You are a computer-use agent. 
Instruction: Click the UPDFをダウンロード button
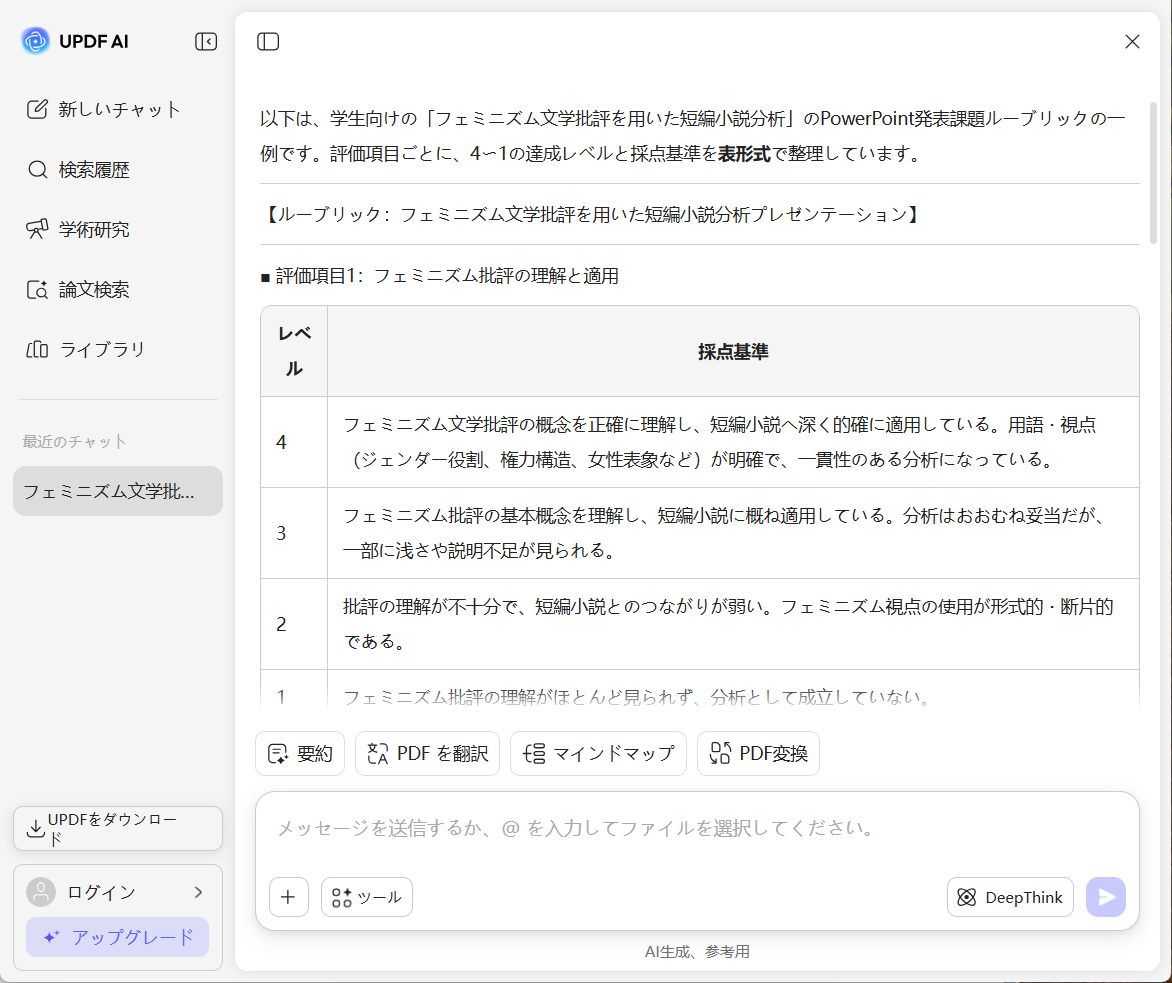[x=118, y=828]
